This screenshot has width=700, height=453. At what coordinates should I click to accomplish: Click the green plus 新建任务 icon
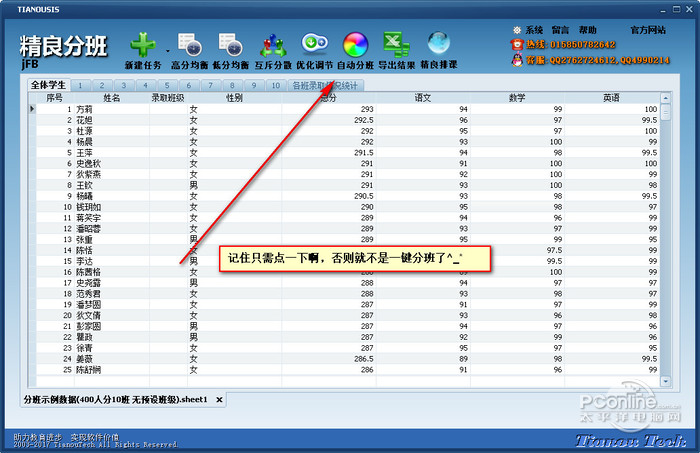143,45
